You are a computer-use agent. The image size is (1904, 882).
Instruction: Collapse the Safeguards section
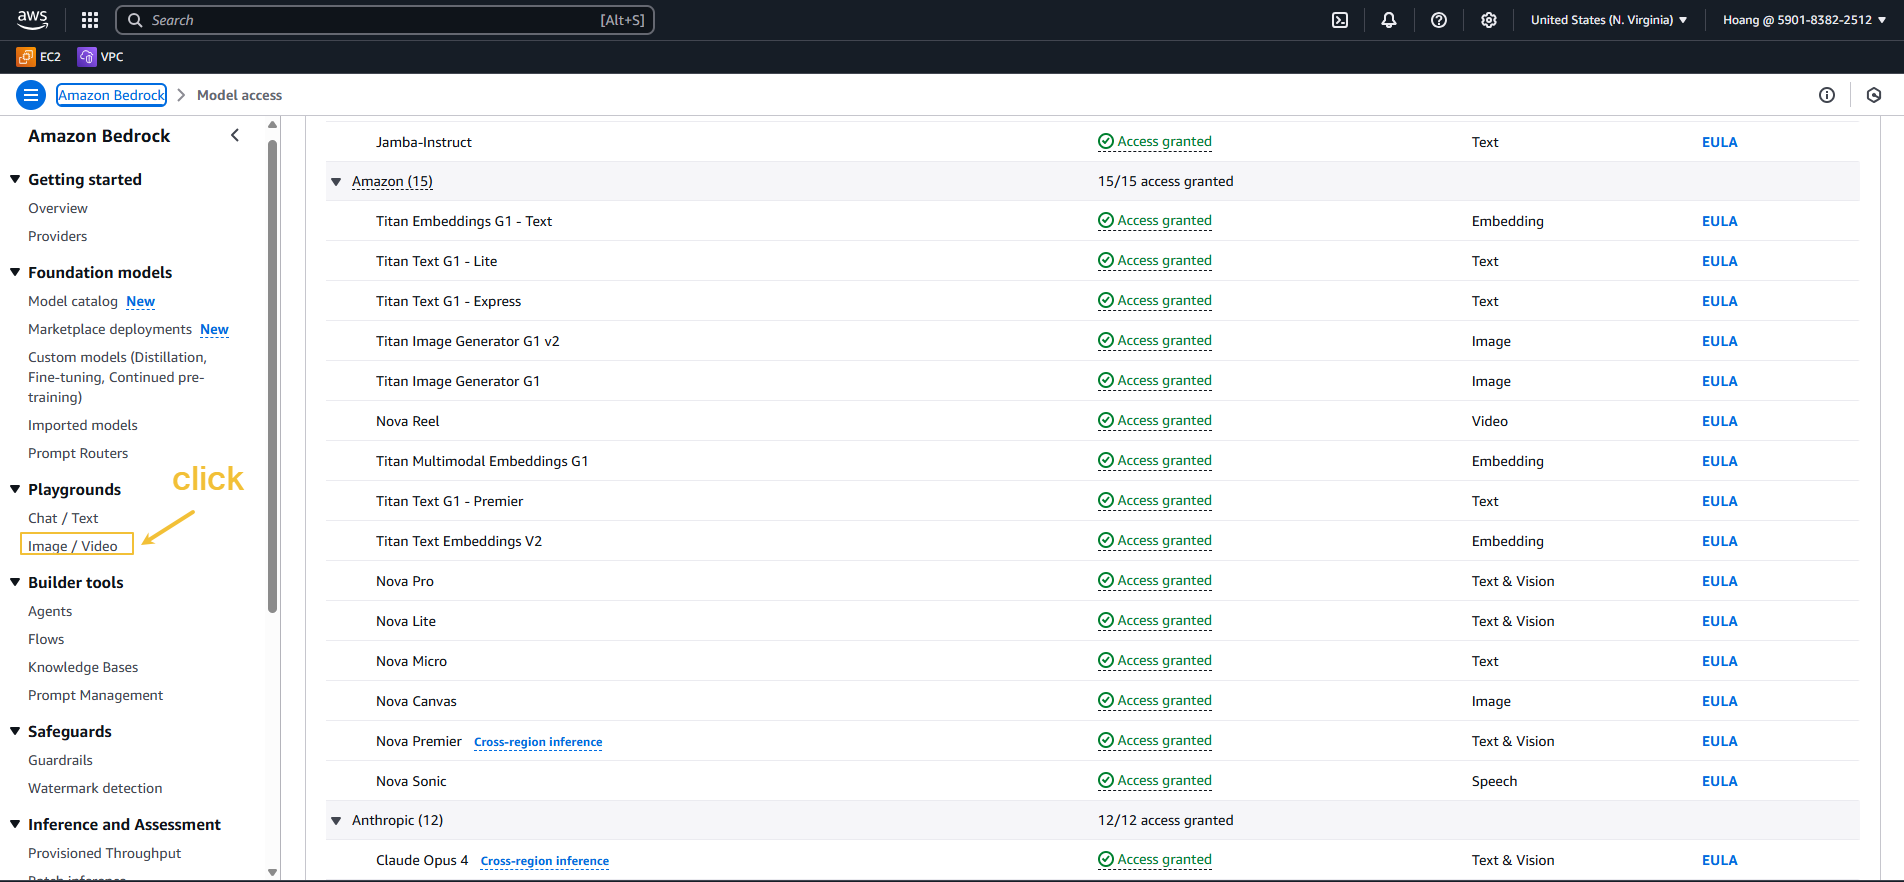coord(15,731)
